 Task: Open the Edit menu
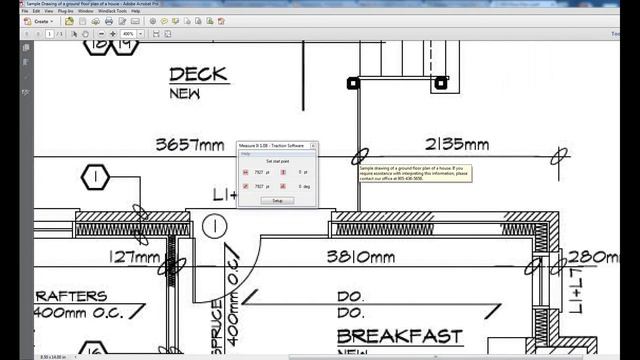36,11
